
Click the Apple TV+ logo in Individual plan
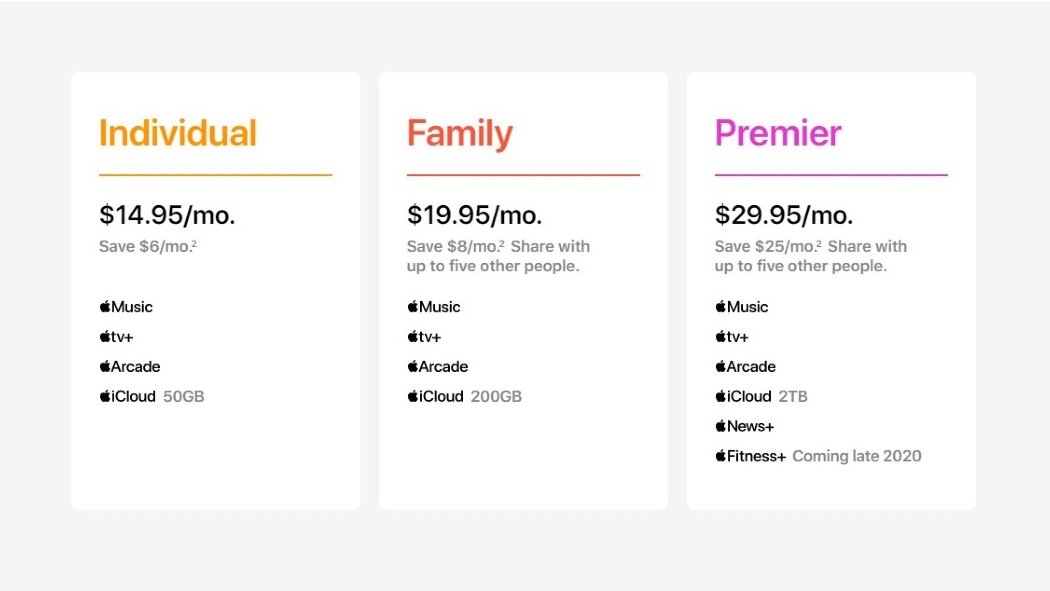pyautogui.click(x=116, y=337)
